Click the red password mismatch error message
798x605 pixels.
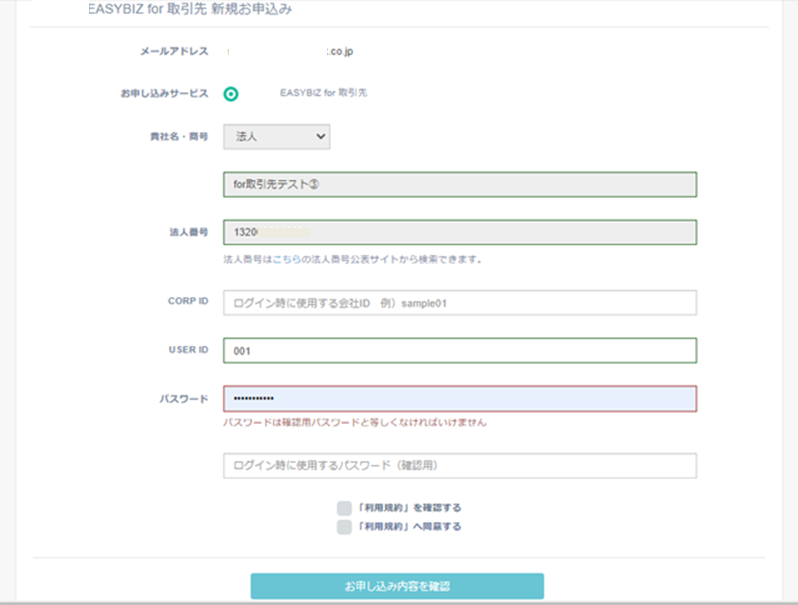pyautogui.click(x=354, y=423)
